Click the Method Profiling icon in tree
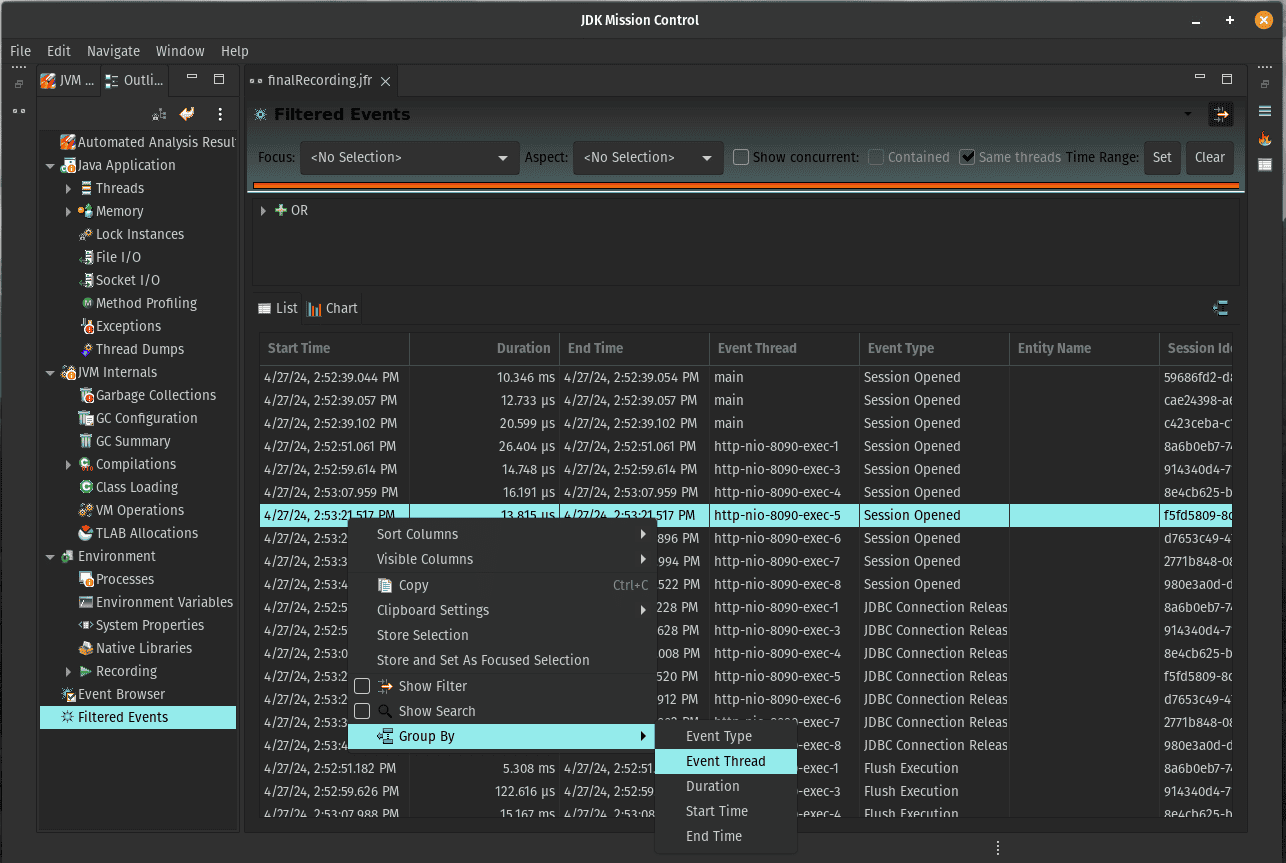Viewport: 1286px width, 863px height. [x=87, y=303]
